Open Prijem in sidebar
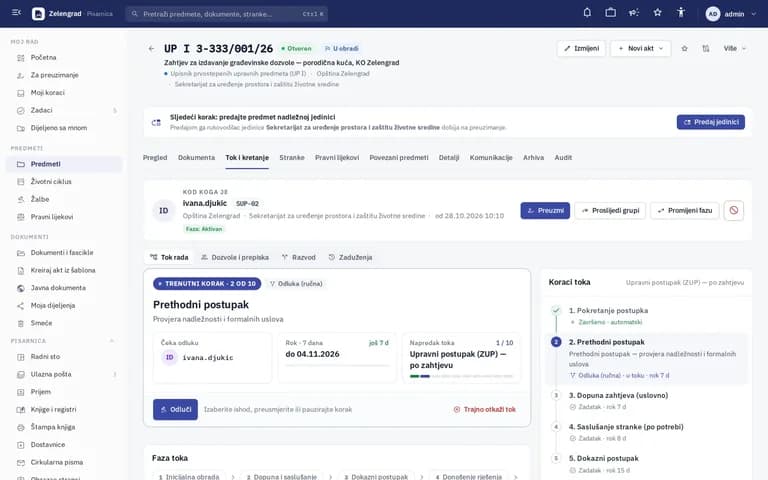Viewport: 768px width, 480px height. pyautogui.click(x=64, y=392)
